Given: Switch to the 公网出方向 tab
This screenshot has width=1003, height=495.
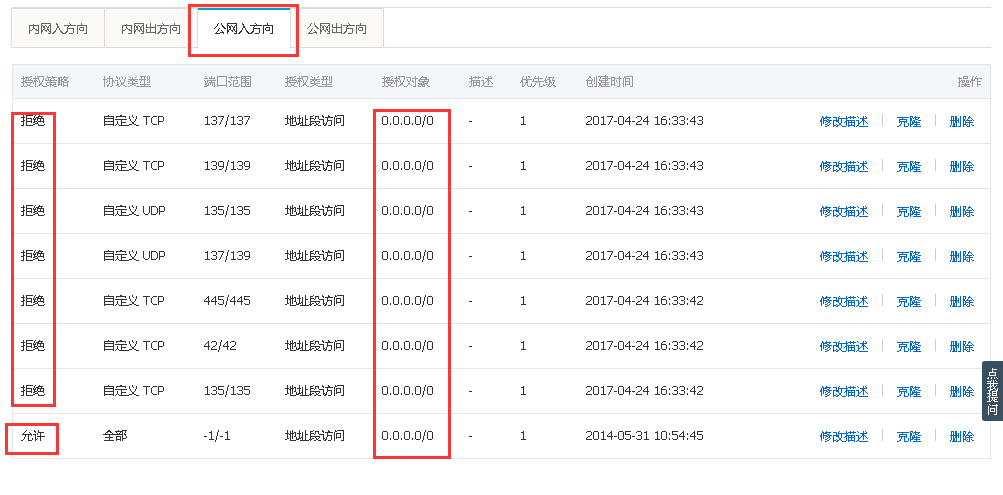Looking at the screenshot, I should click(x=336, y=29).
